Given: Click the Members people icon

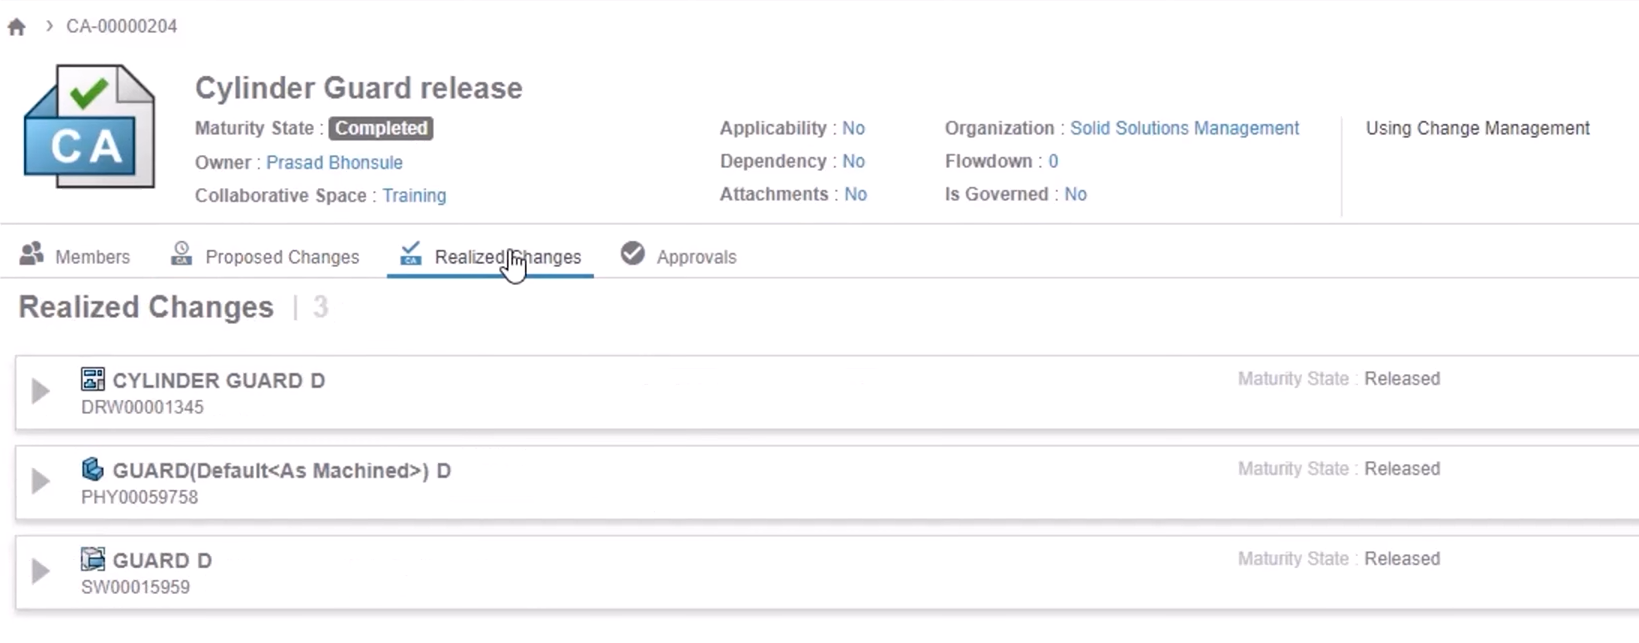Looking at the screenshot, I should [32, 254].
